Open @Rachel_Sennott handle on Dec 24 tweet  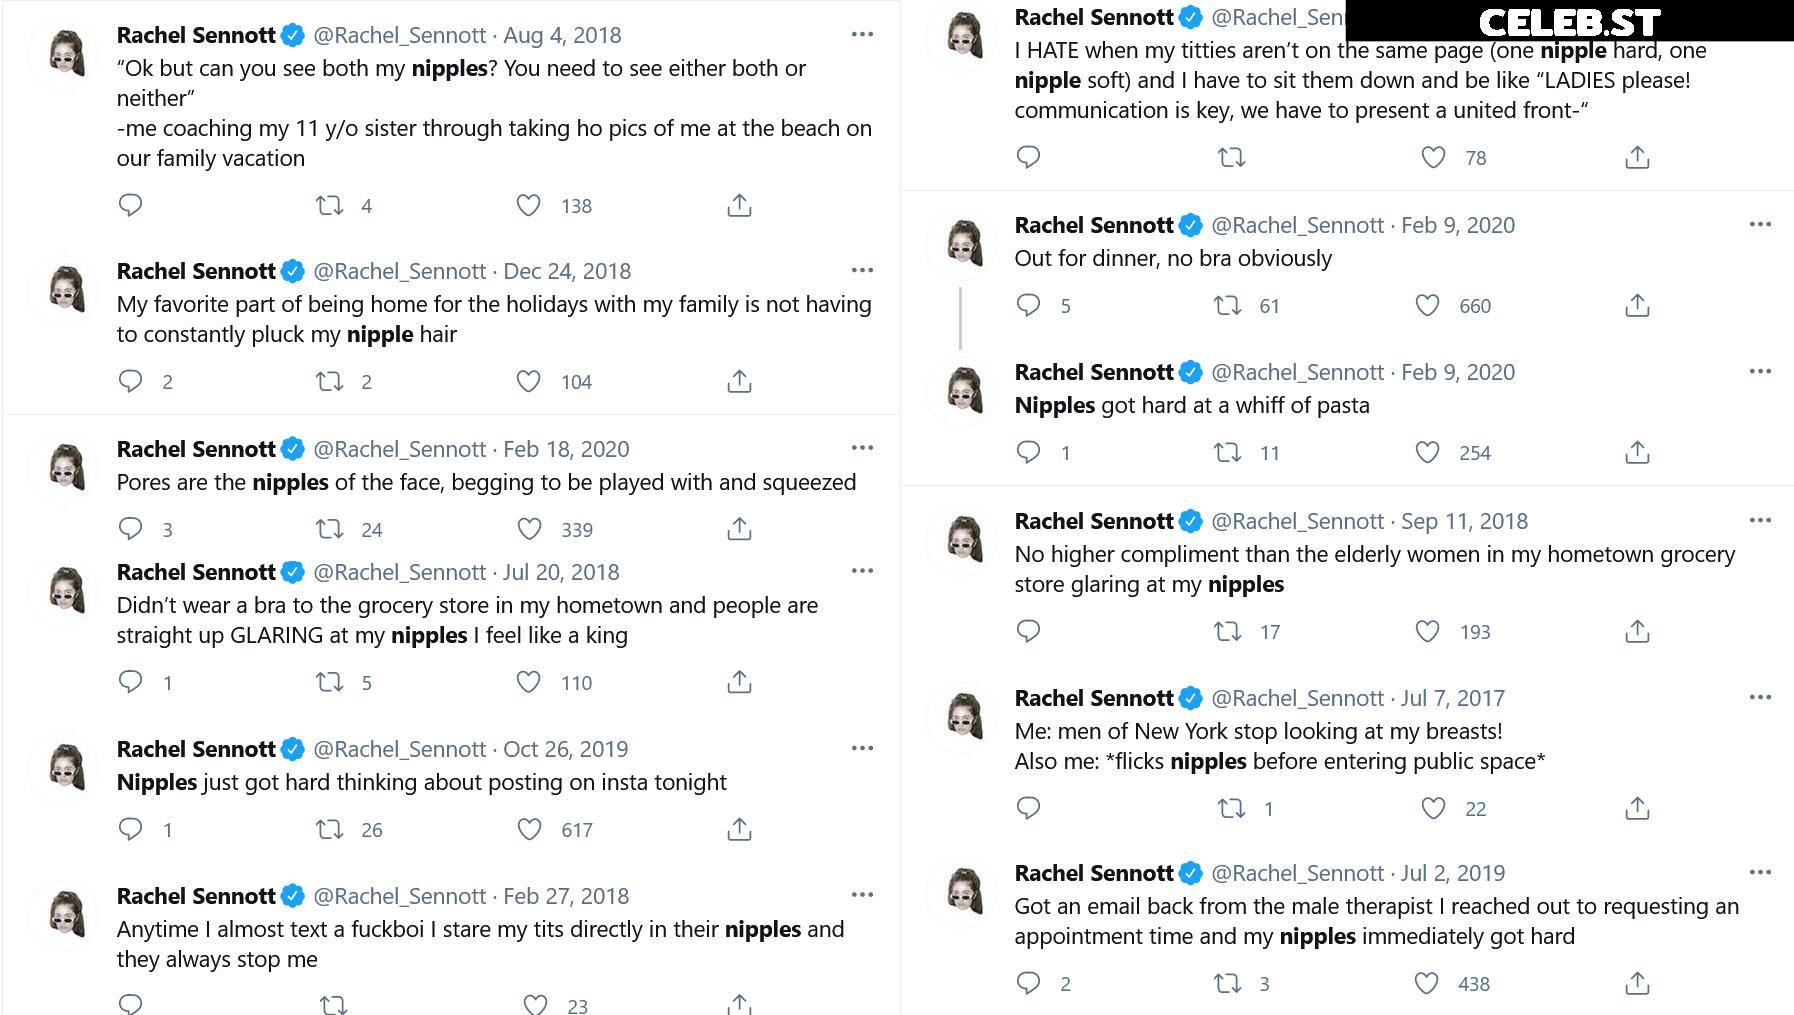click(x=400, y=271)
